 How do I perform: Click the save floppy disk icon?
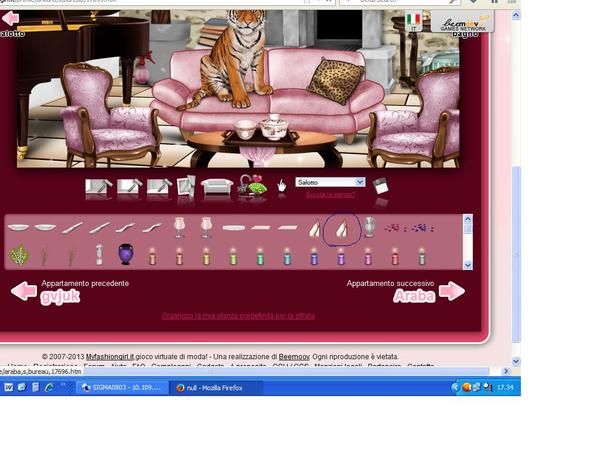pos(380,185)
